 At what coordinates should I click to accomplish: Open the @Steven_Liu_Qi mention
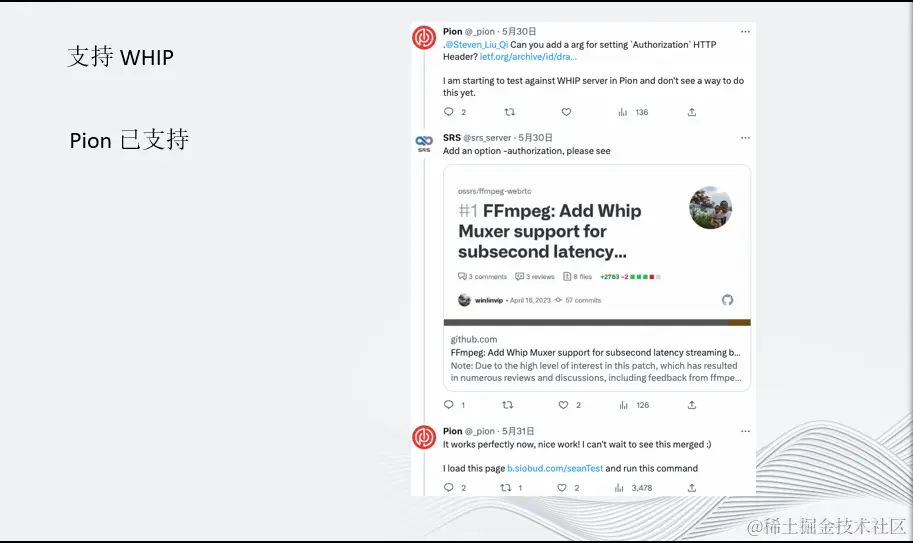coord(476,44)
